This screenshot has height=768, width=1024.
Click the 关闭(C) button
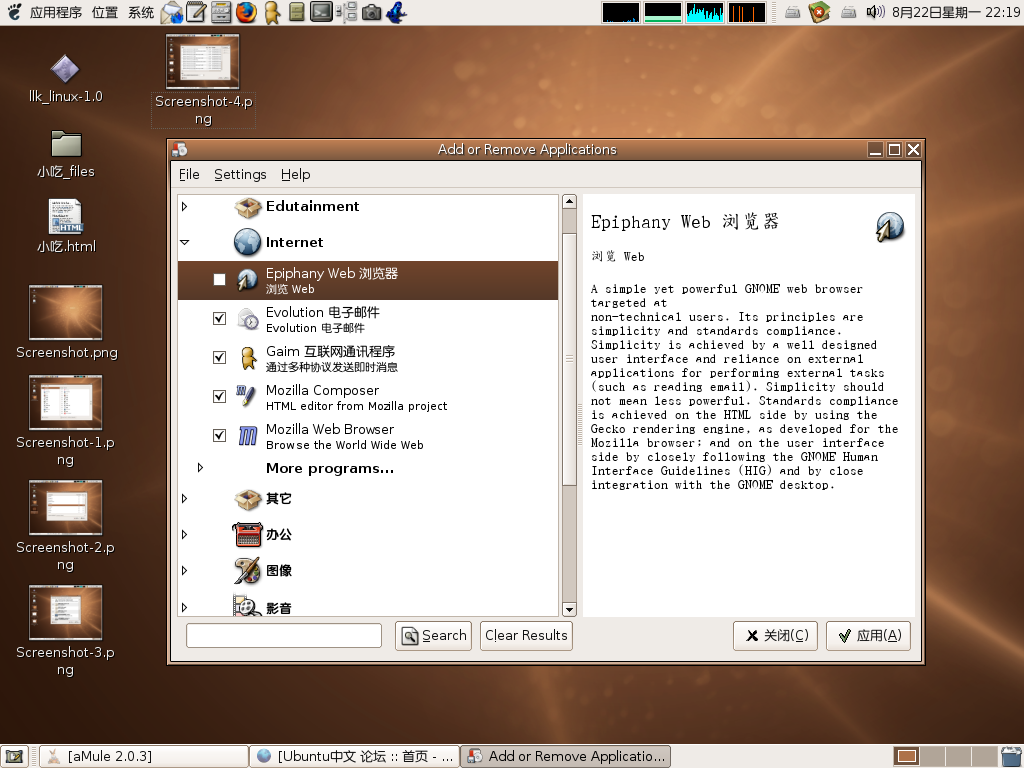[775, 635]
